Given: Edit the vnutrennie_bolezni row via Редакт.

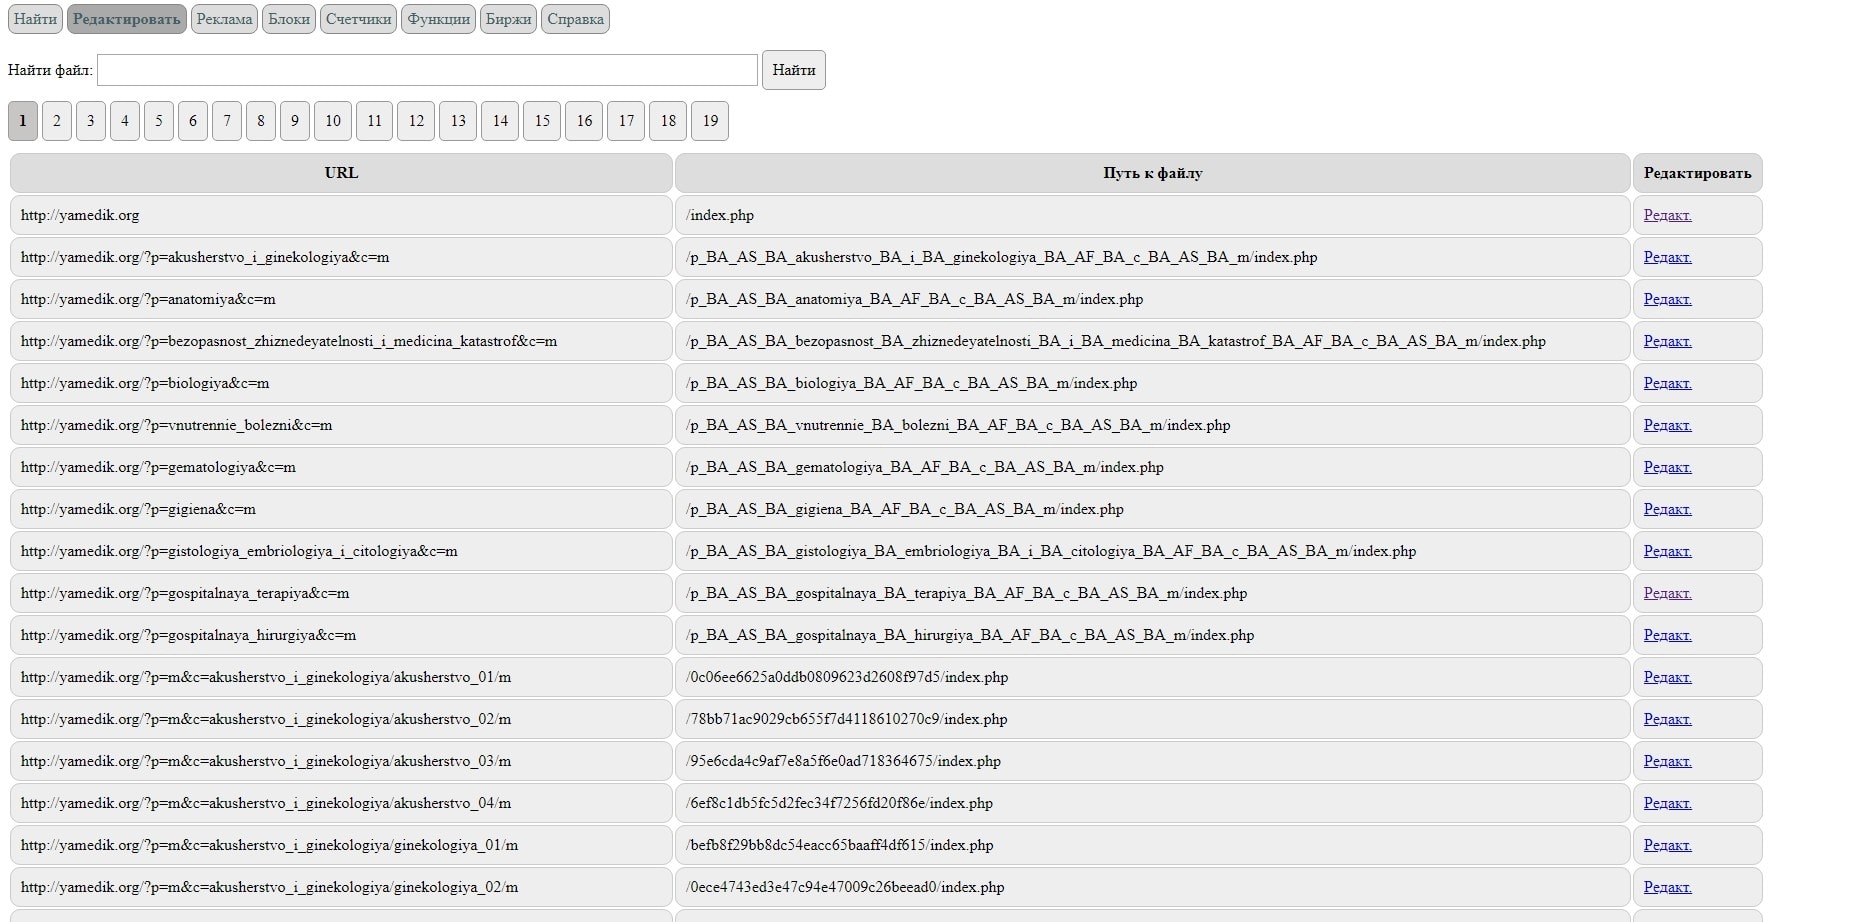Looking at the screenshot, I should pos(1667,425).
